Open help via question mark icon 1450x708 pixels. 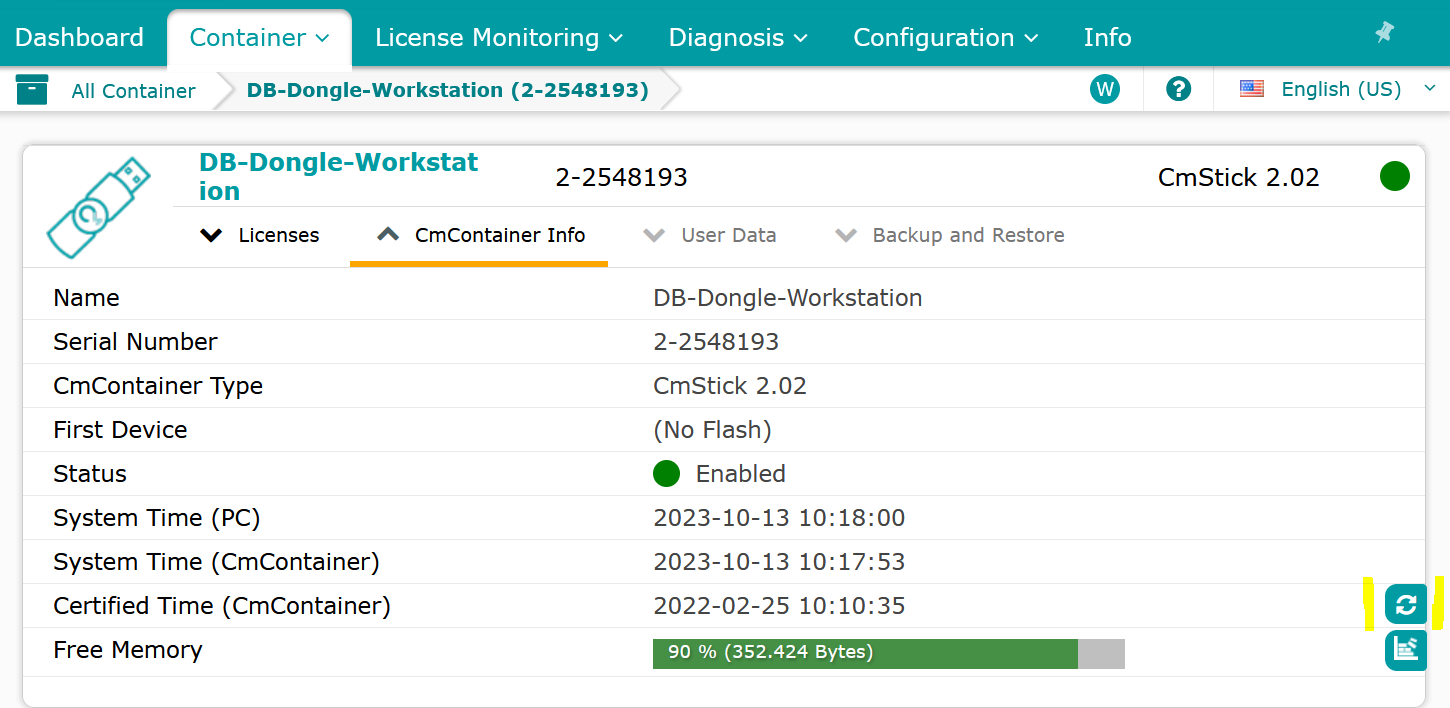point(1178,90)
